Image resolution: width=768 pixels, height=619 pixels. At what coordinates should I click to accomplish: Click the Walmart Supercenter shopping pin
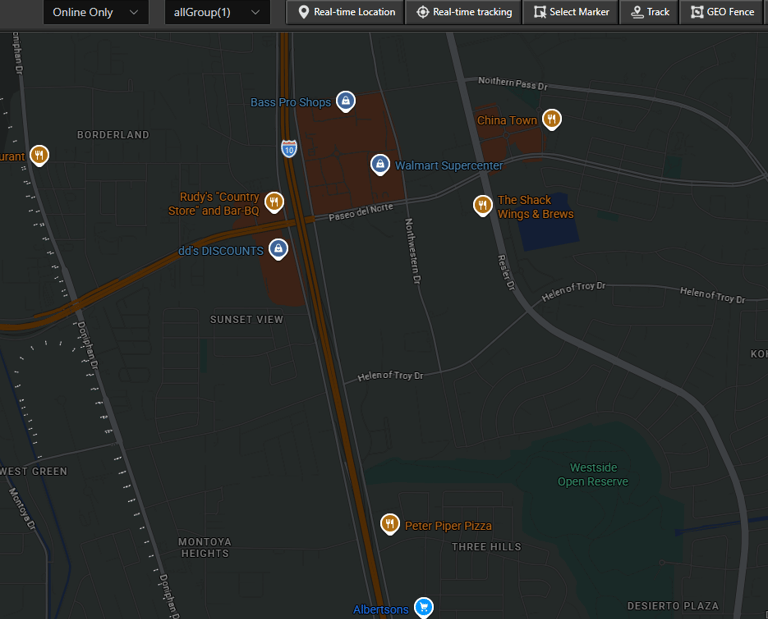[380, 165]
